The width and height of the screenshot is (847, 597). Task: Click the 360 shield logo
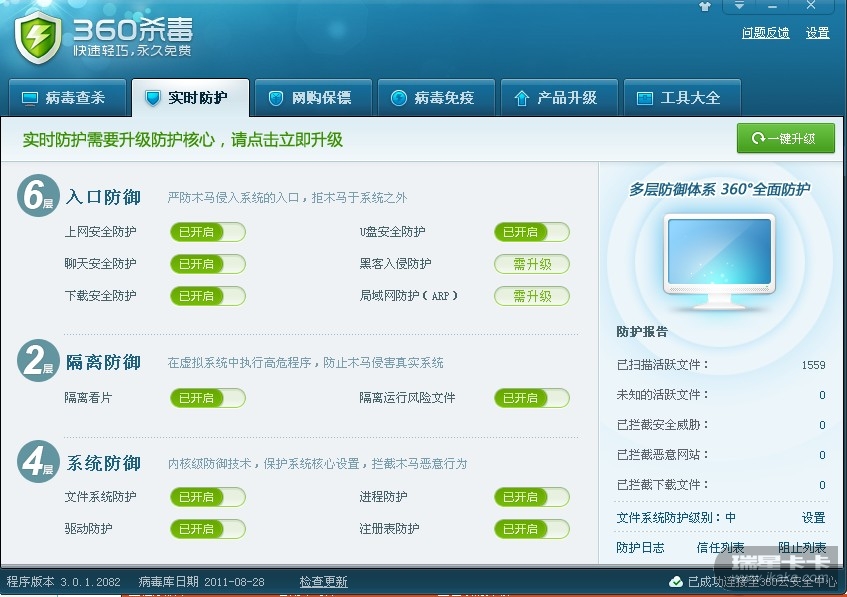click(x=37, y=37)
